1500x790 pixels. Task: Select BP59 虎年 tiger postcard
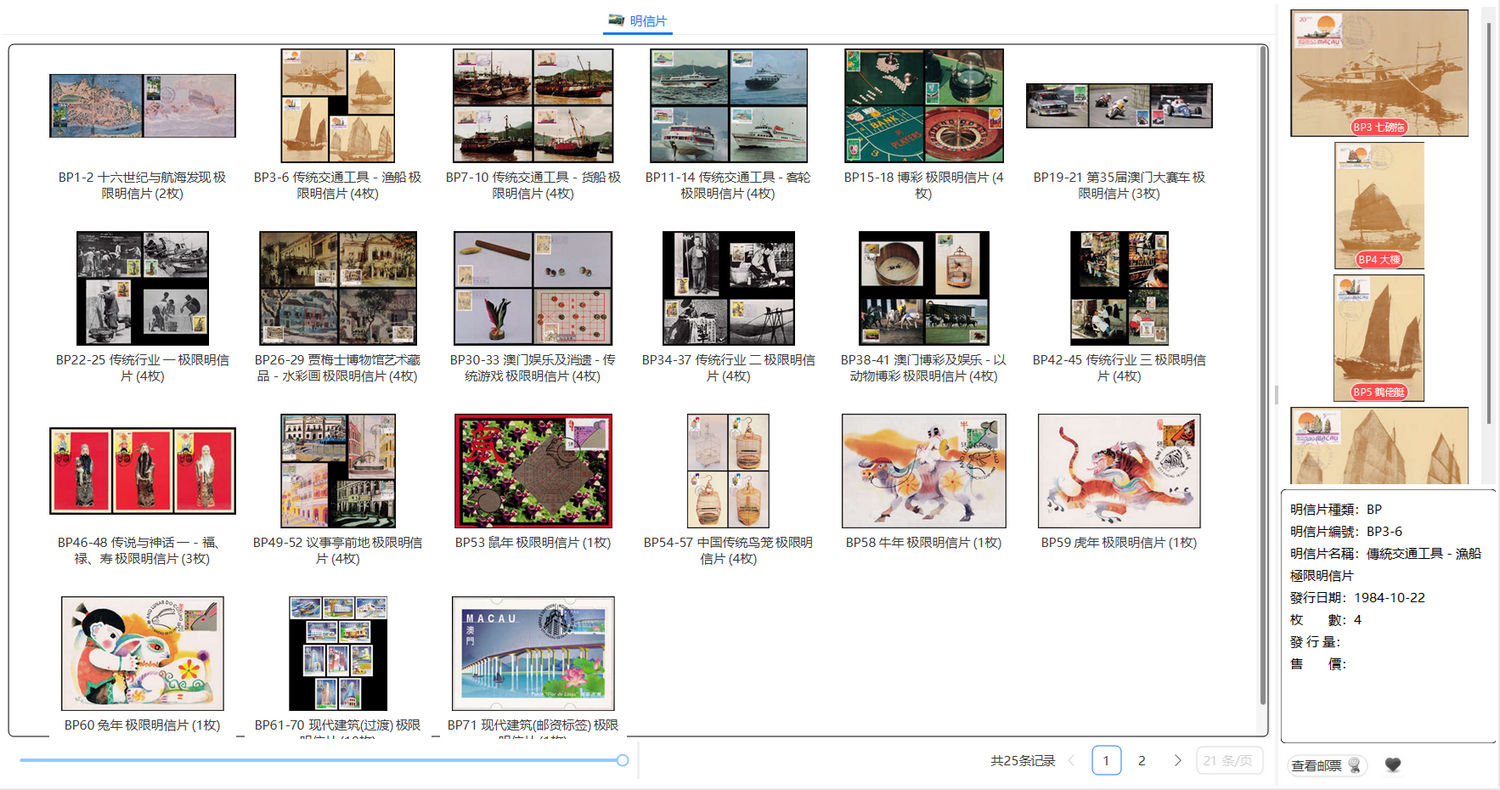[1119, 471]
